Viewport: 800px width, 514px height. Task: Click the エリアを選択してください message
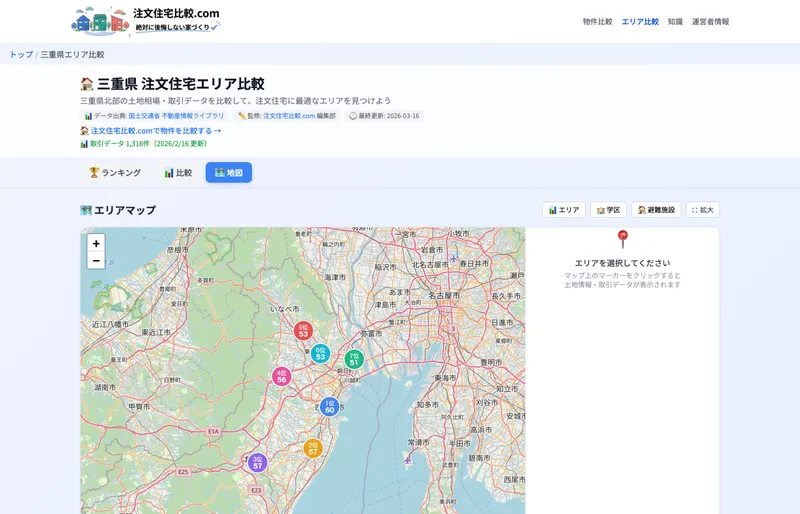(622, 263)
